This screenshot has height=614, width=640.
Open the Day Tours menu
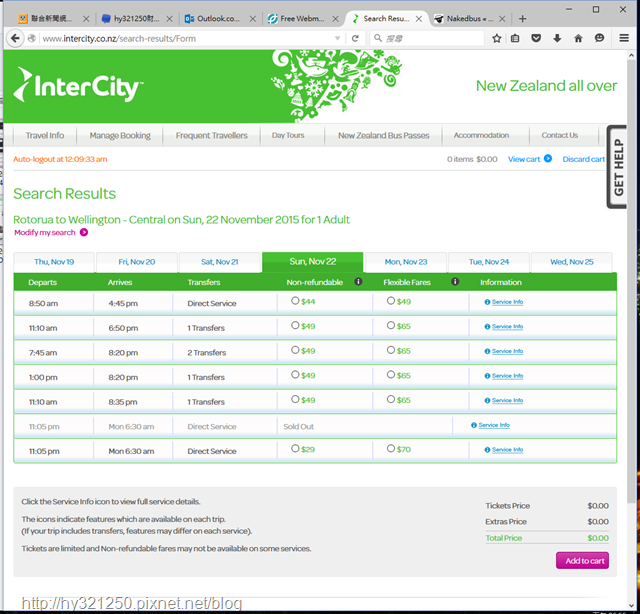pos(288,136)
